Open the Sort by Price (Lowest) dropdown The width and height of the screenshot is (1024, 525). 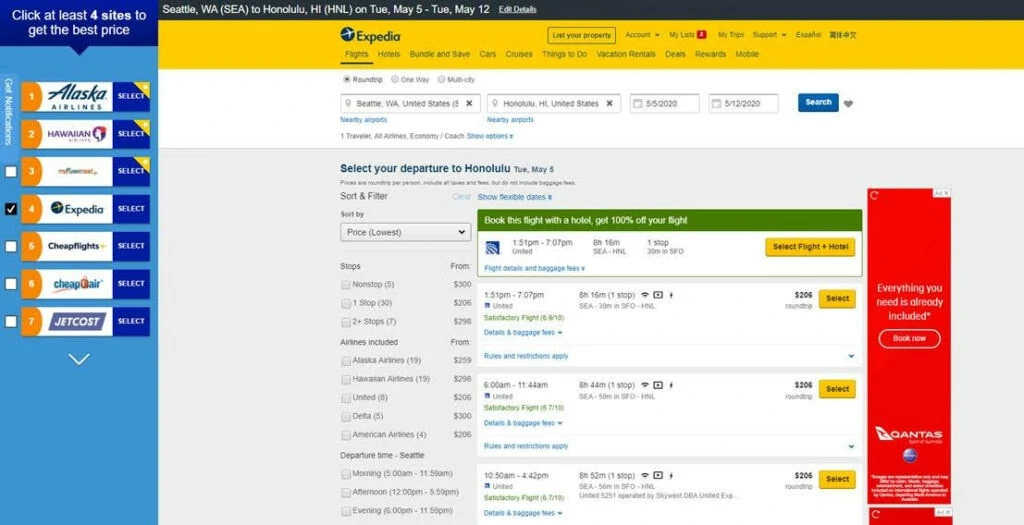coord(406,232)
